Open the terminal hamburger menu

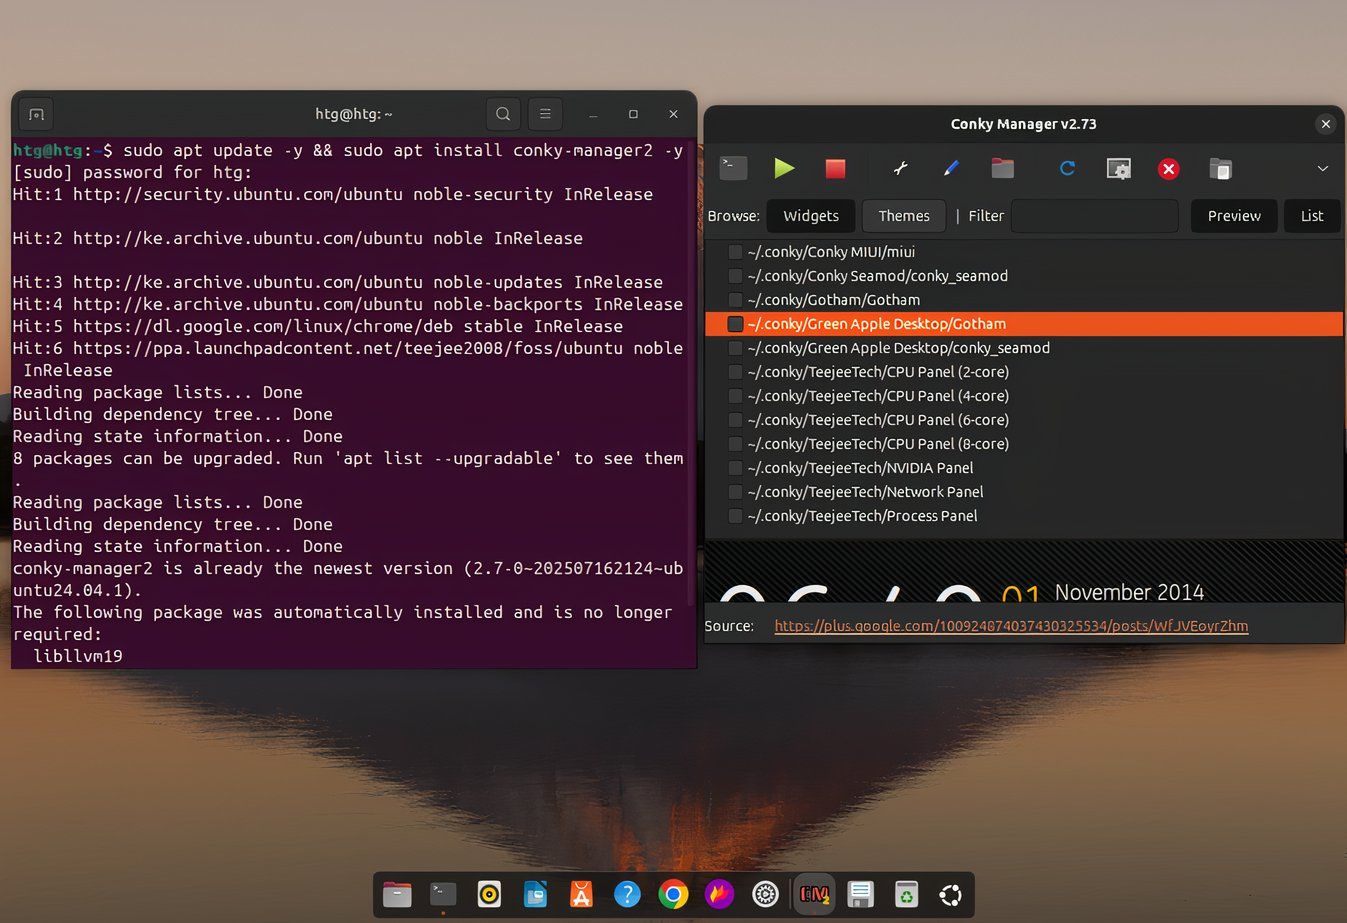(544, 114)
